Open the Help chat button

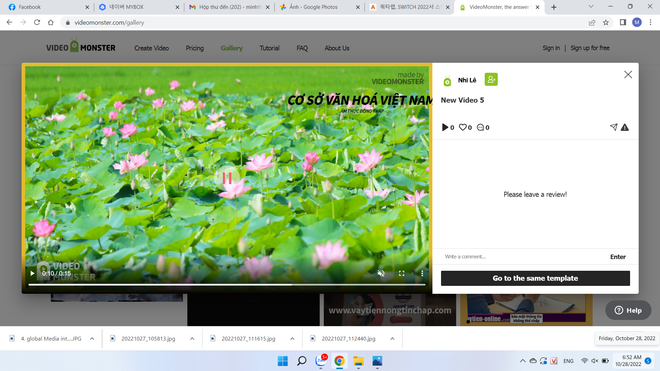628,310
